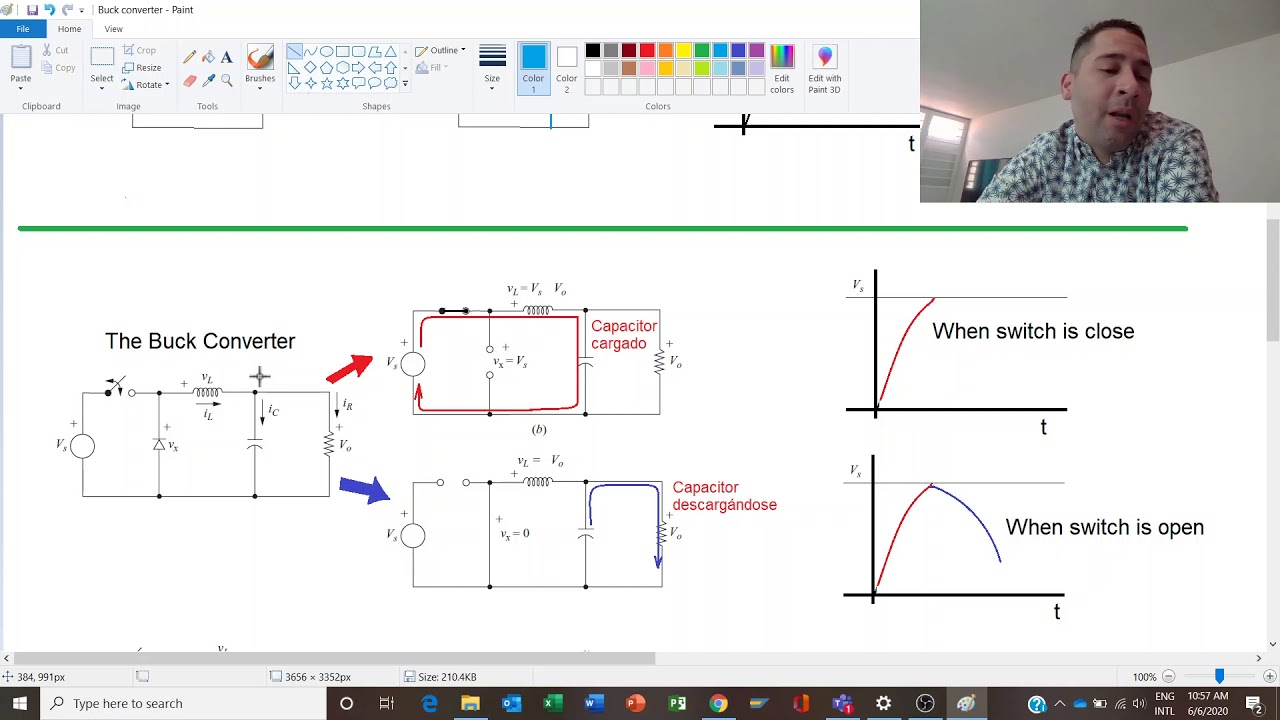The image size is (1280, 720).
Task: Click the taskbar search box
Action: 183,704
